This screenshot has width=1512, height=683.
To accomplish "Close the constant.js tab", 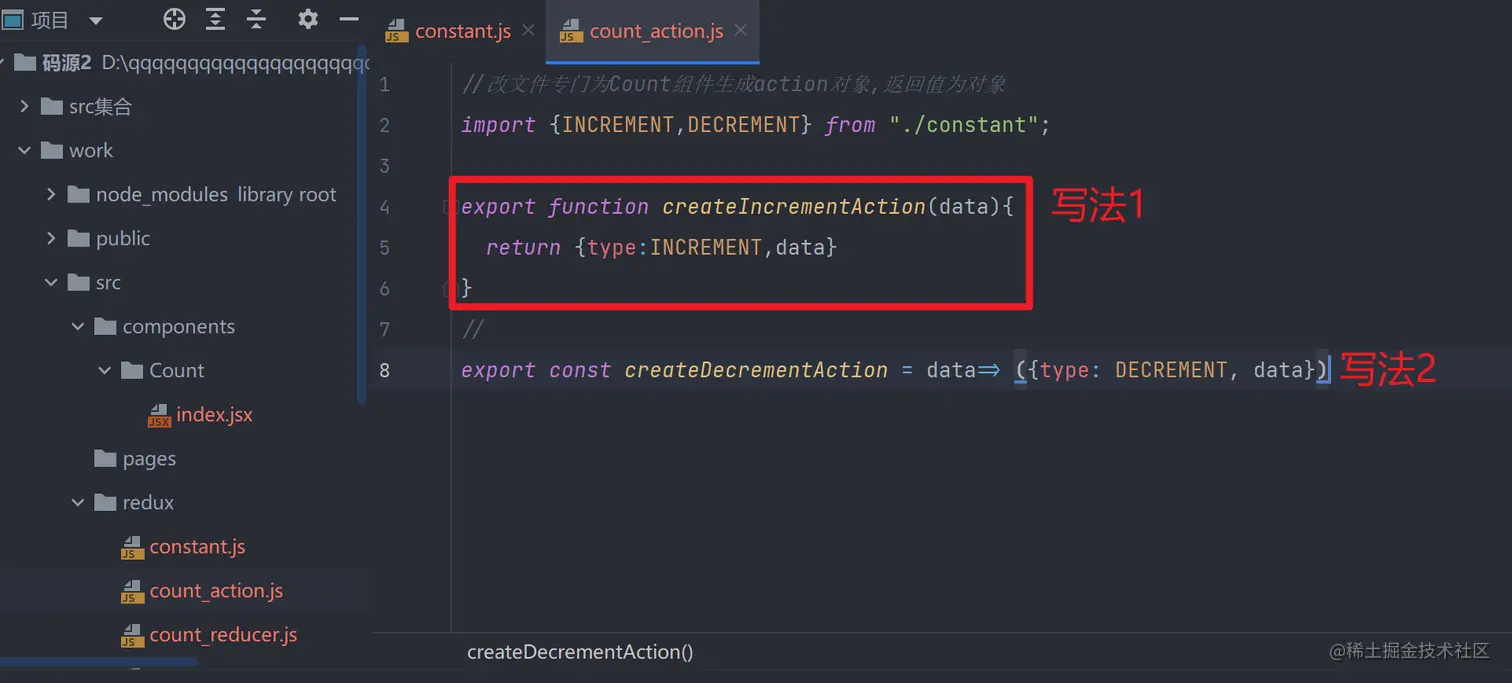I will coord(528,31).
